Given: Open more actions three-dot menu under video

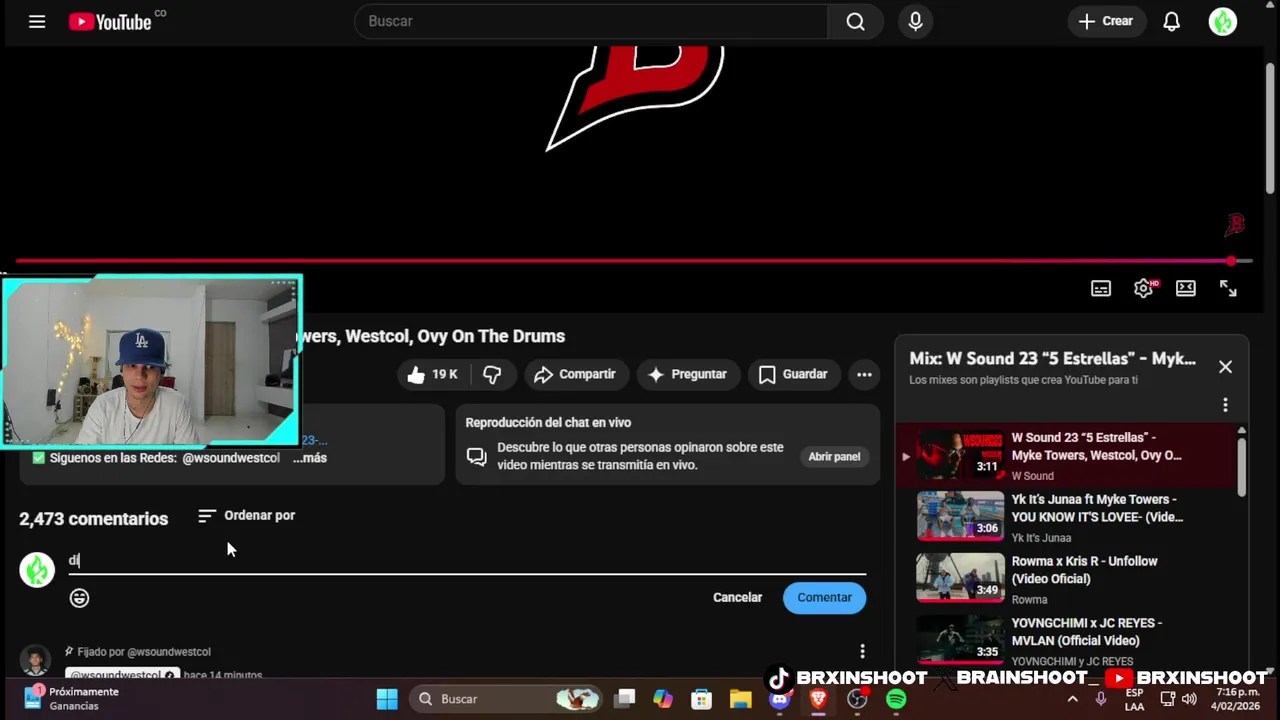Looking at the screenshot, I should pos(864,374).
